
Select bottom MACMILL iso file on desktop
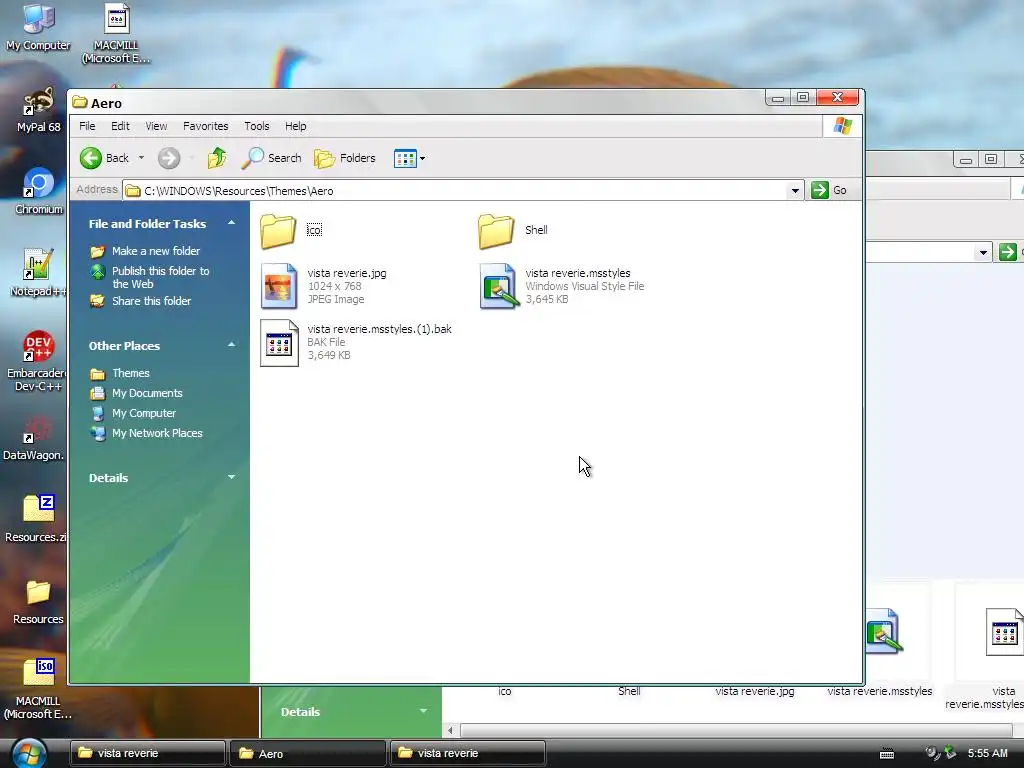38,688
